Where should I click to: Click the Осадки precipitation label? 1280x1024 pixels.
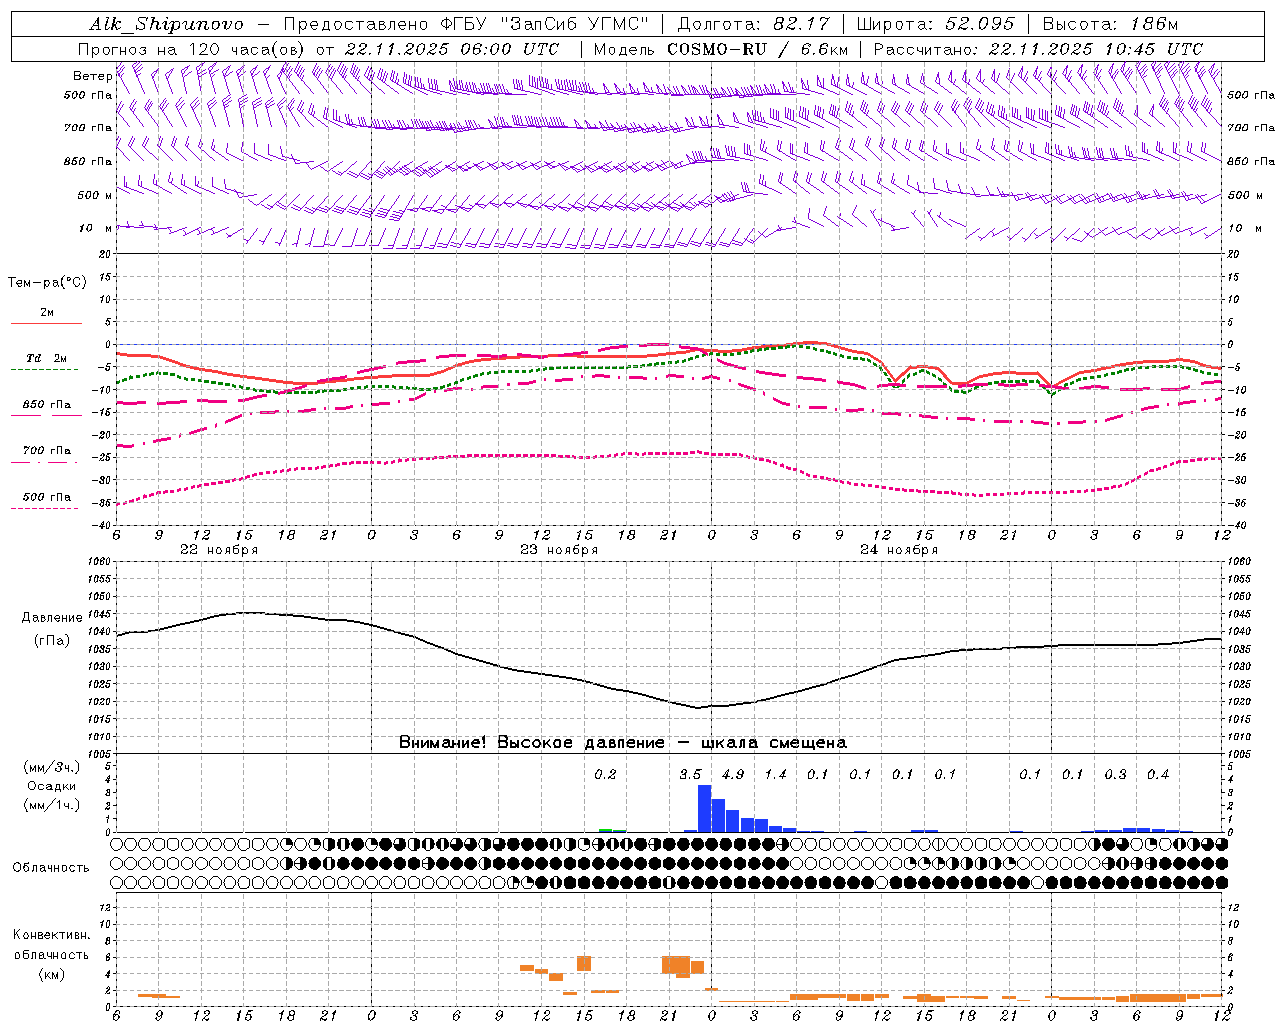[x=52, y=786]
